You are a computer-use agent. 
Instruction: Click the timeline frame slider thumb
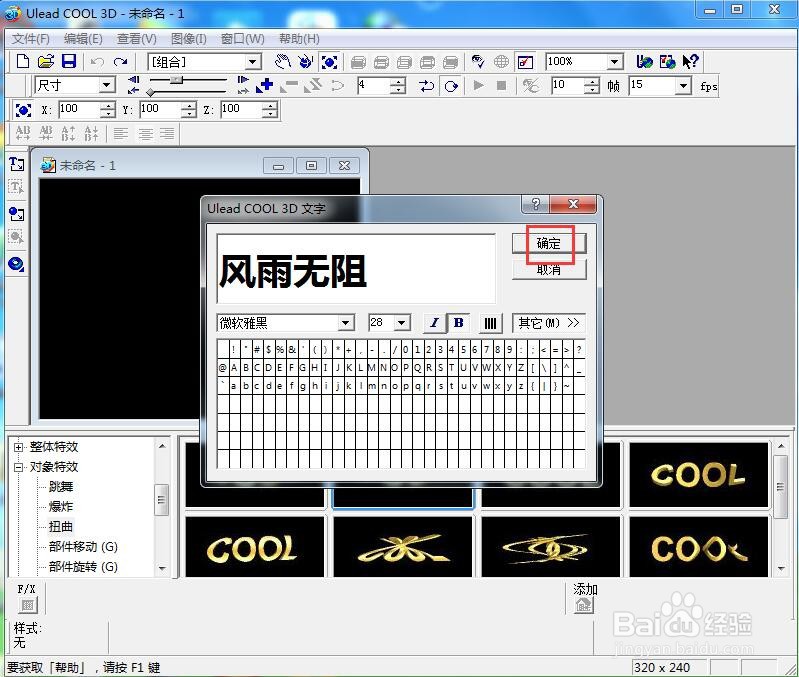[x=176, y=79]
